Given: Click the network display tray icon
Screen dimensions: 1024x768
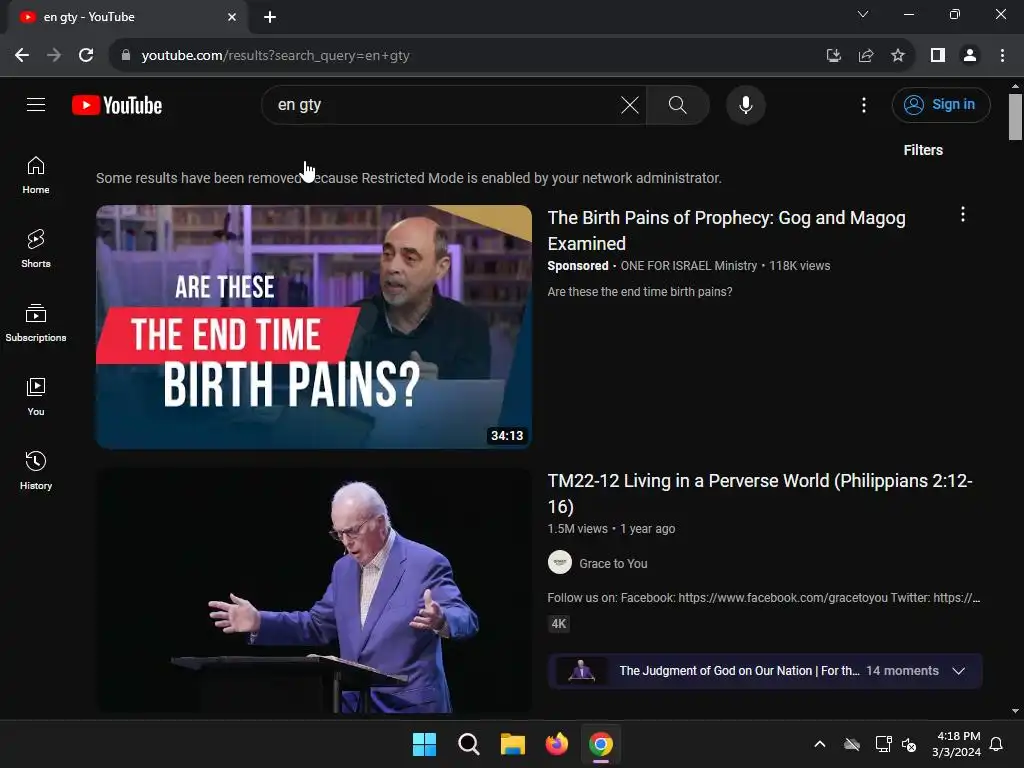Looking at the screenshot, I should point(883,744).
